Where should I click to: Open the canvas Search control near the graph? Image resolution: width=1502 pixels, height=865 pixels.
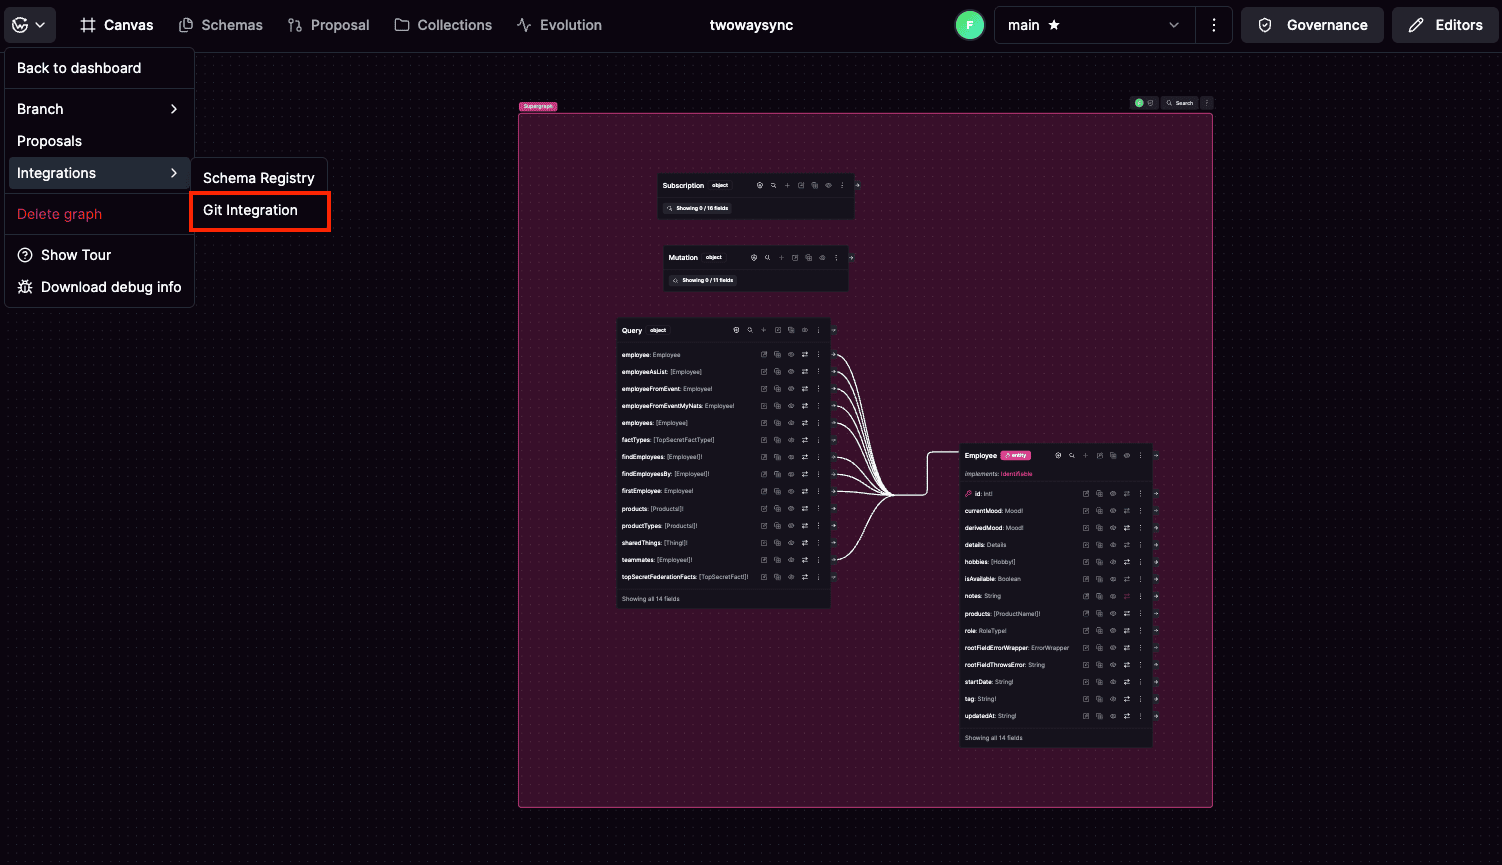1179,102
